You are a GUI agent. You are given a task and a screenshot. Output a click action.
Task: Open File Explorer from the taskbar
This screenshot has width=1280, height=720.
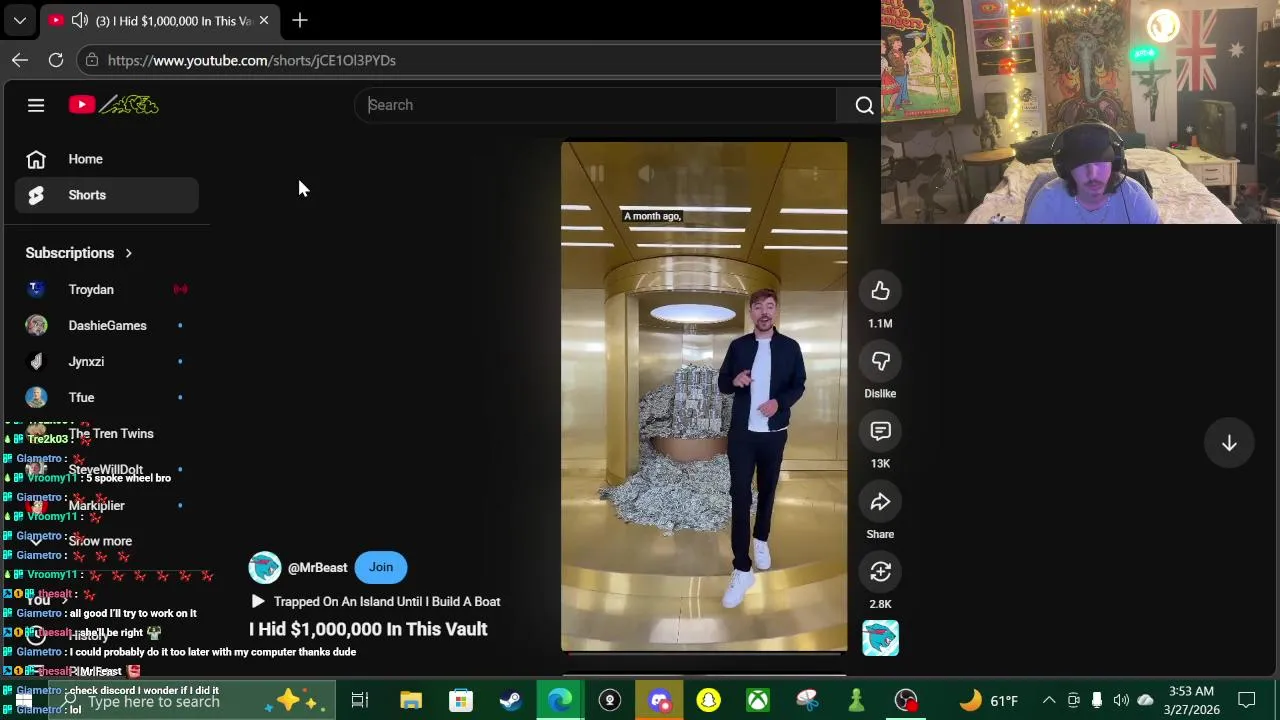[411, 701]
